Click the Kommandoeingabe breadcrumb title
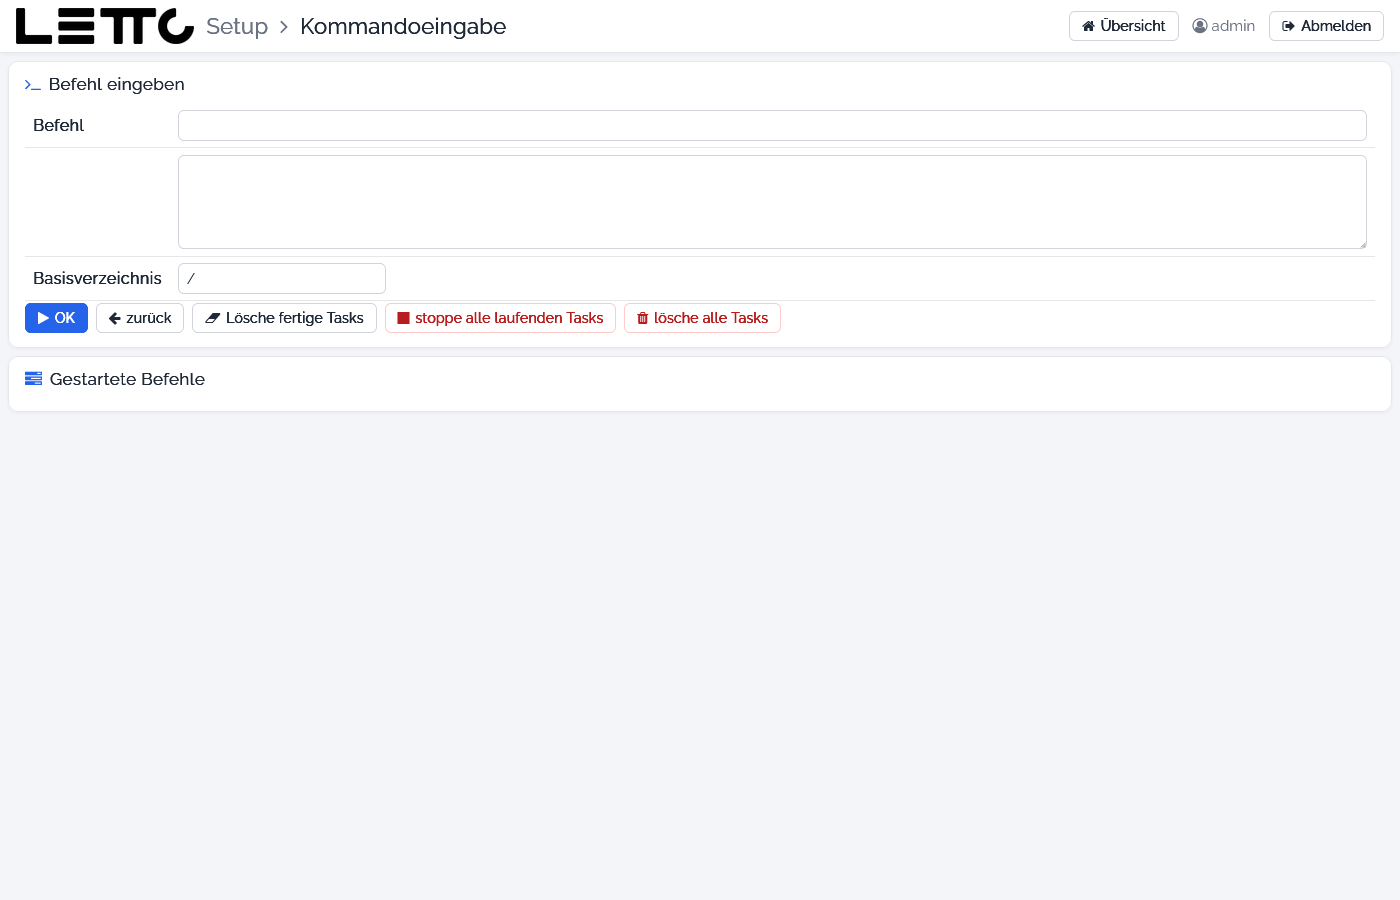The image size is (1400, 900). (x=403, y=26)
